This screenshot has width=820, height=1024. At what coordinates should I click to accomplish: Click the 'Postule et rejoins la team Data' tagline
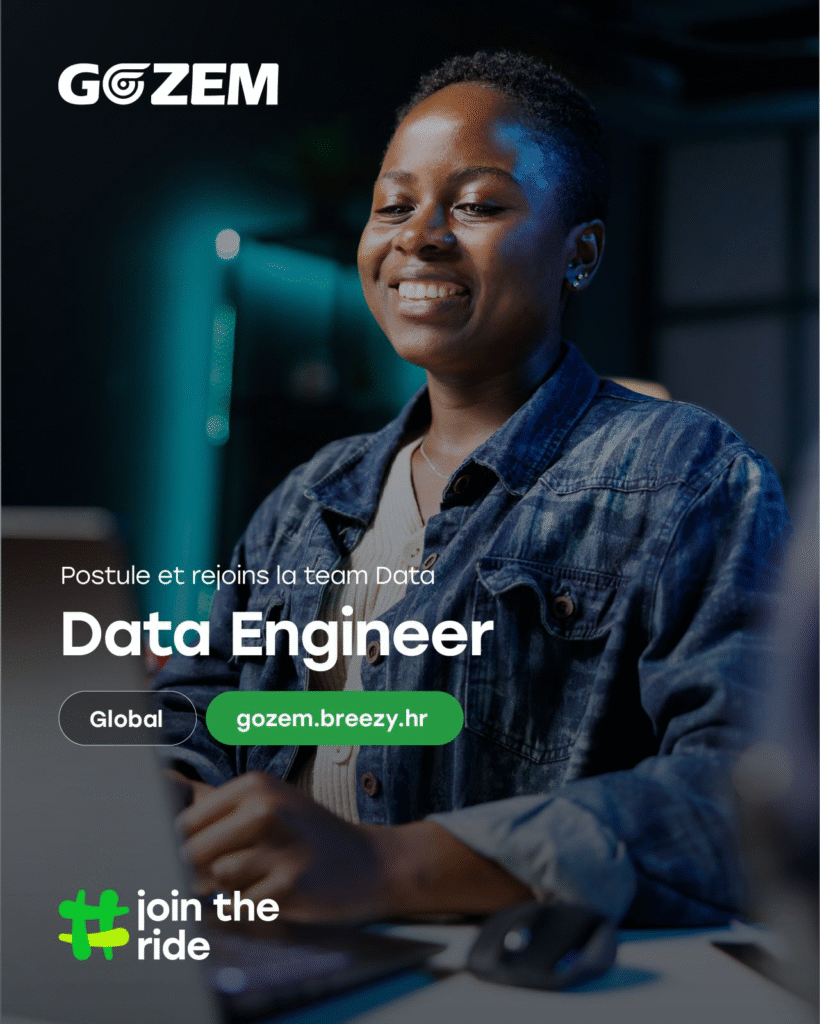pos(247,575)
